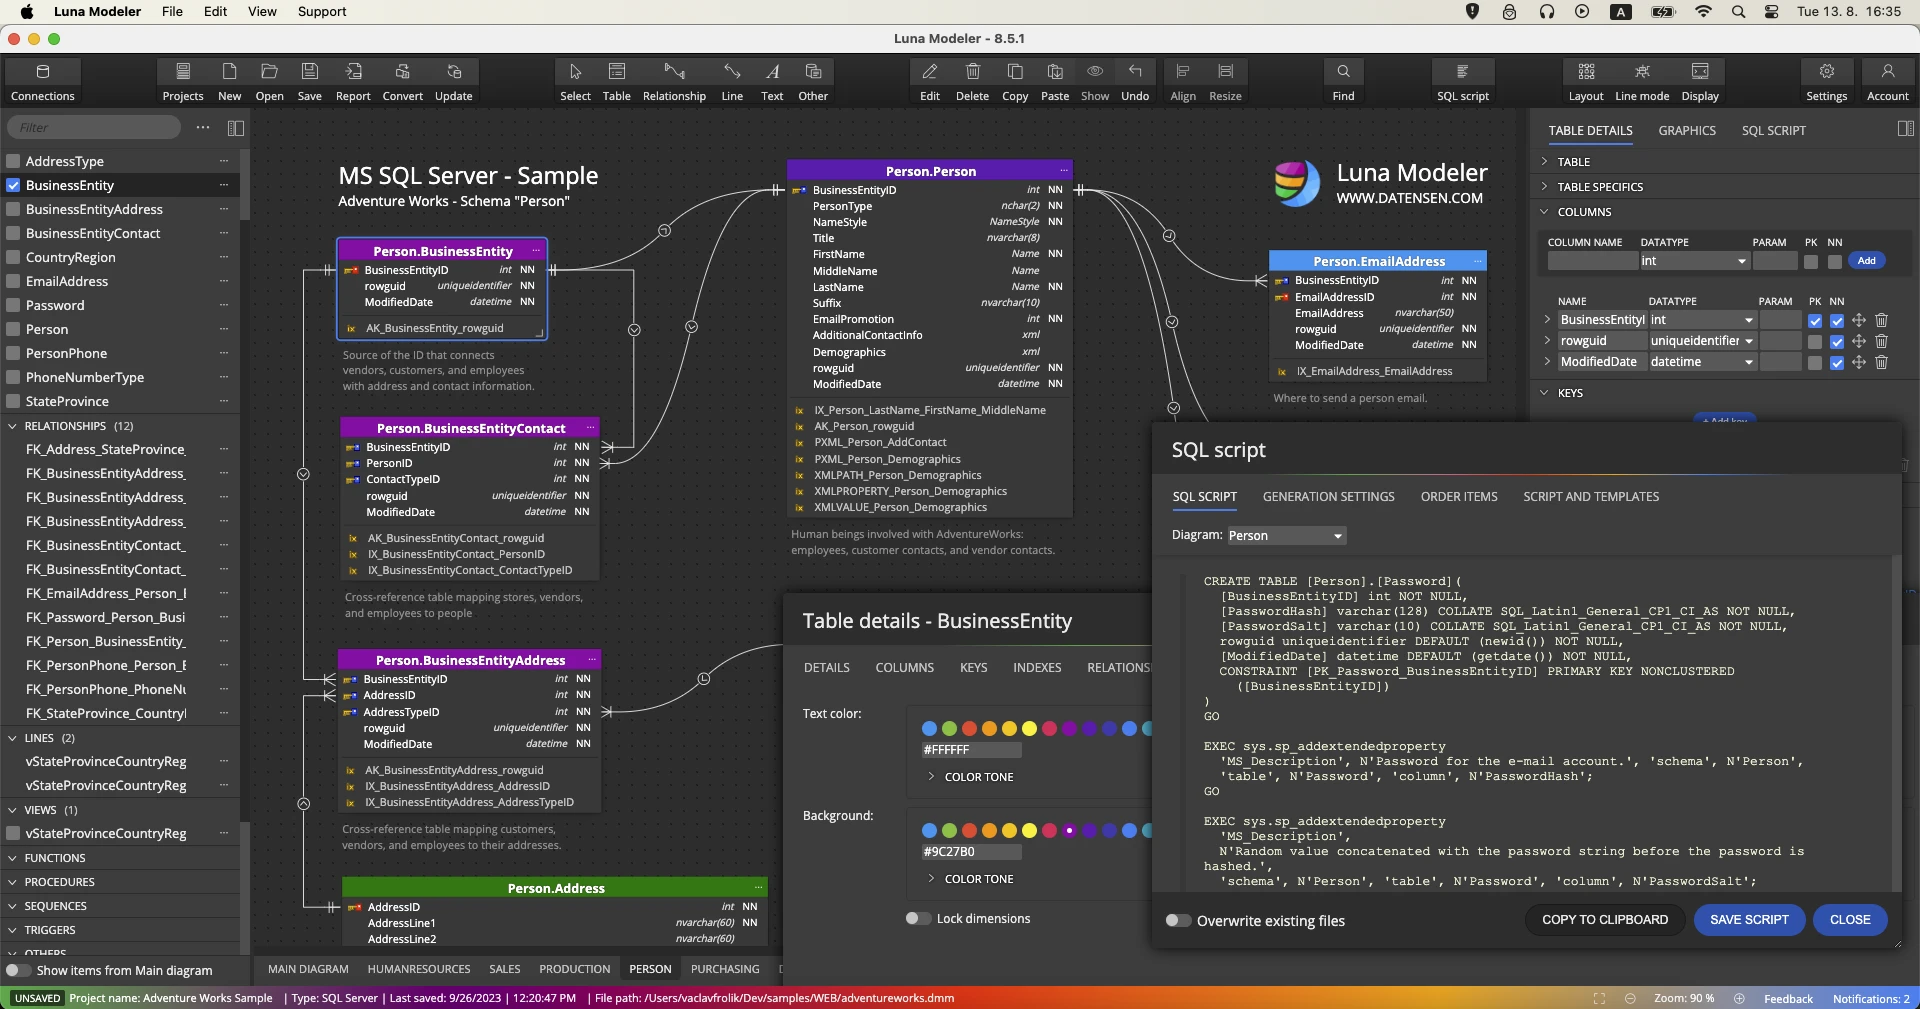Pick the green Background color swatch
The image size is (1920, 1009).
(949, 831)
